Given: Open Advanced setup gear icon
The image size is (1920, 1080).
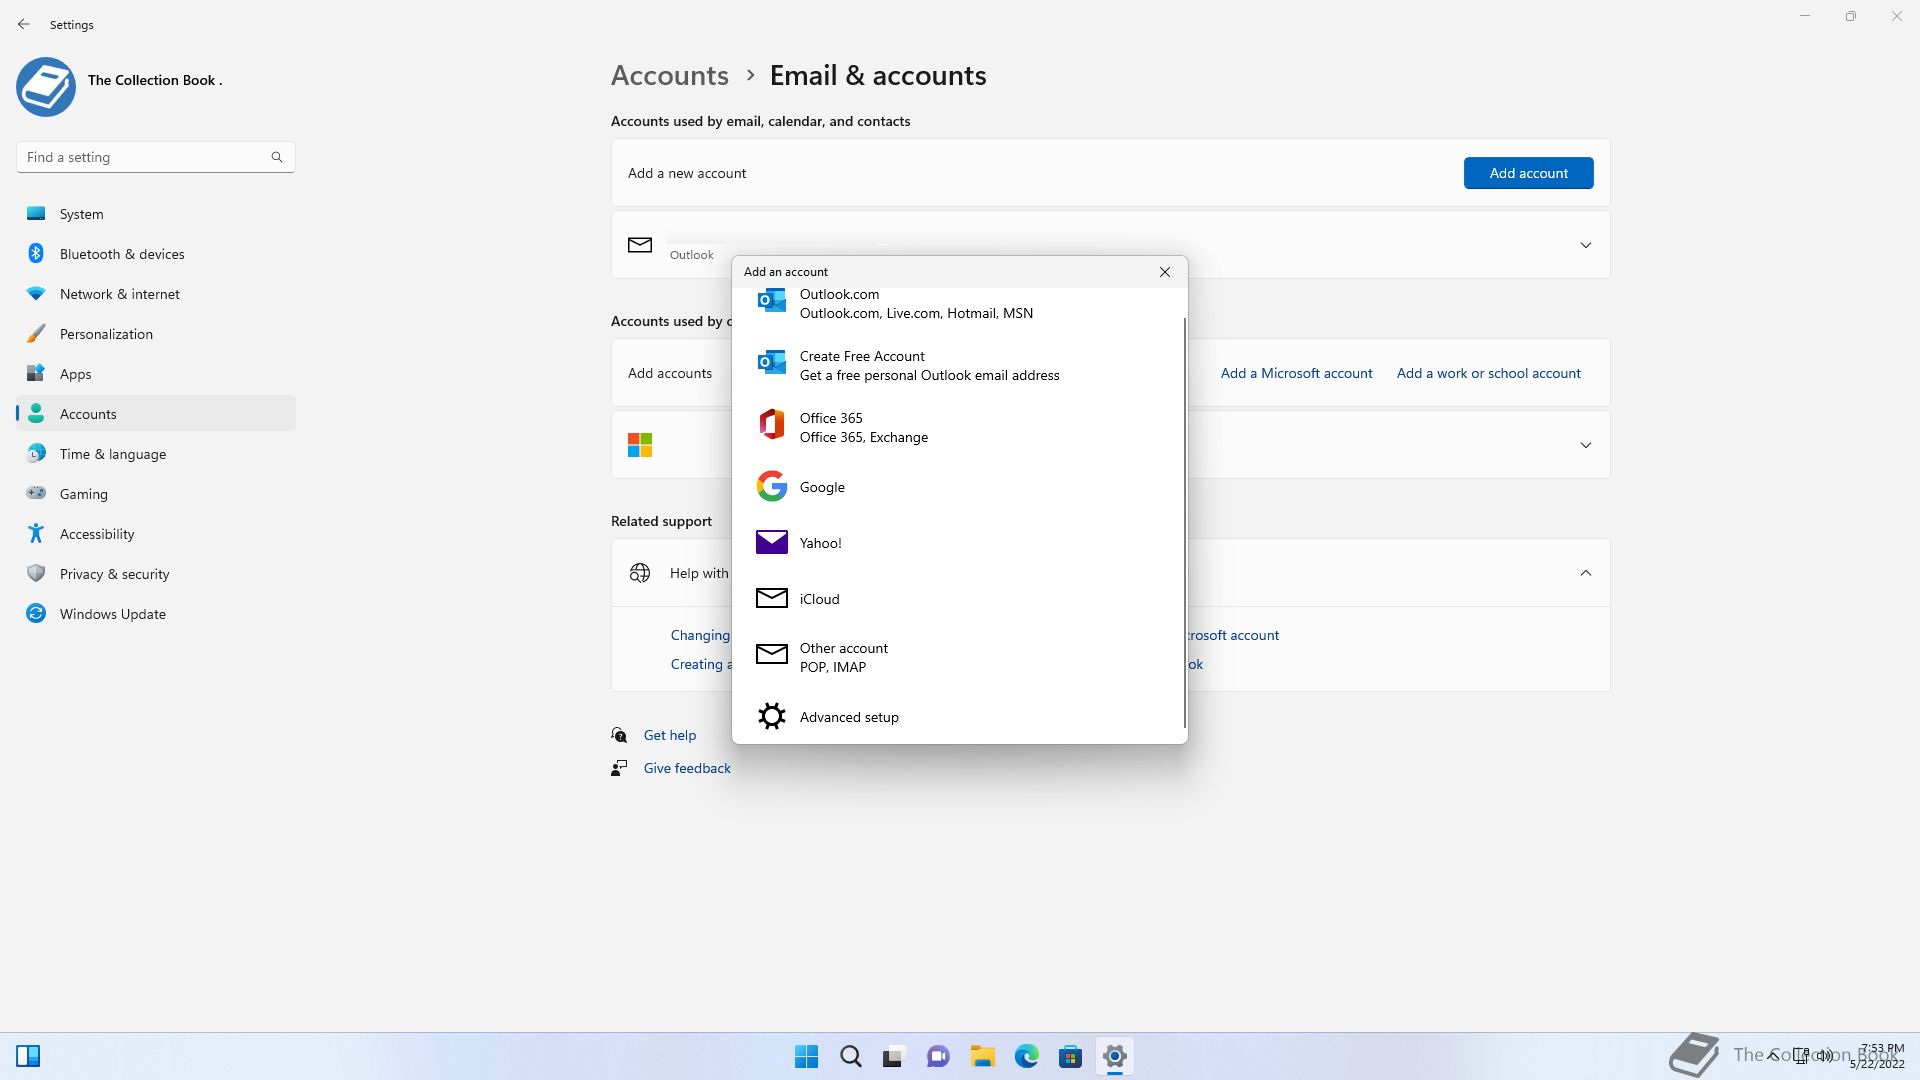Looking at the screenshot, I should click(771, 716).
